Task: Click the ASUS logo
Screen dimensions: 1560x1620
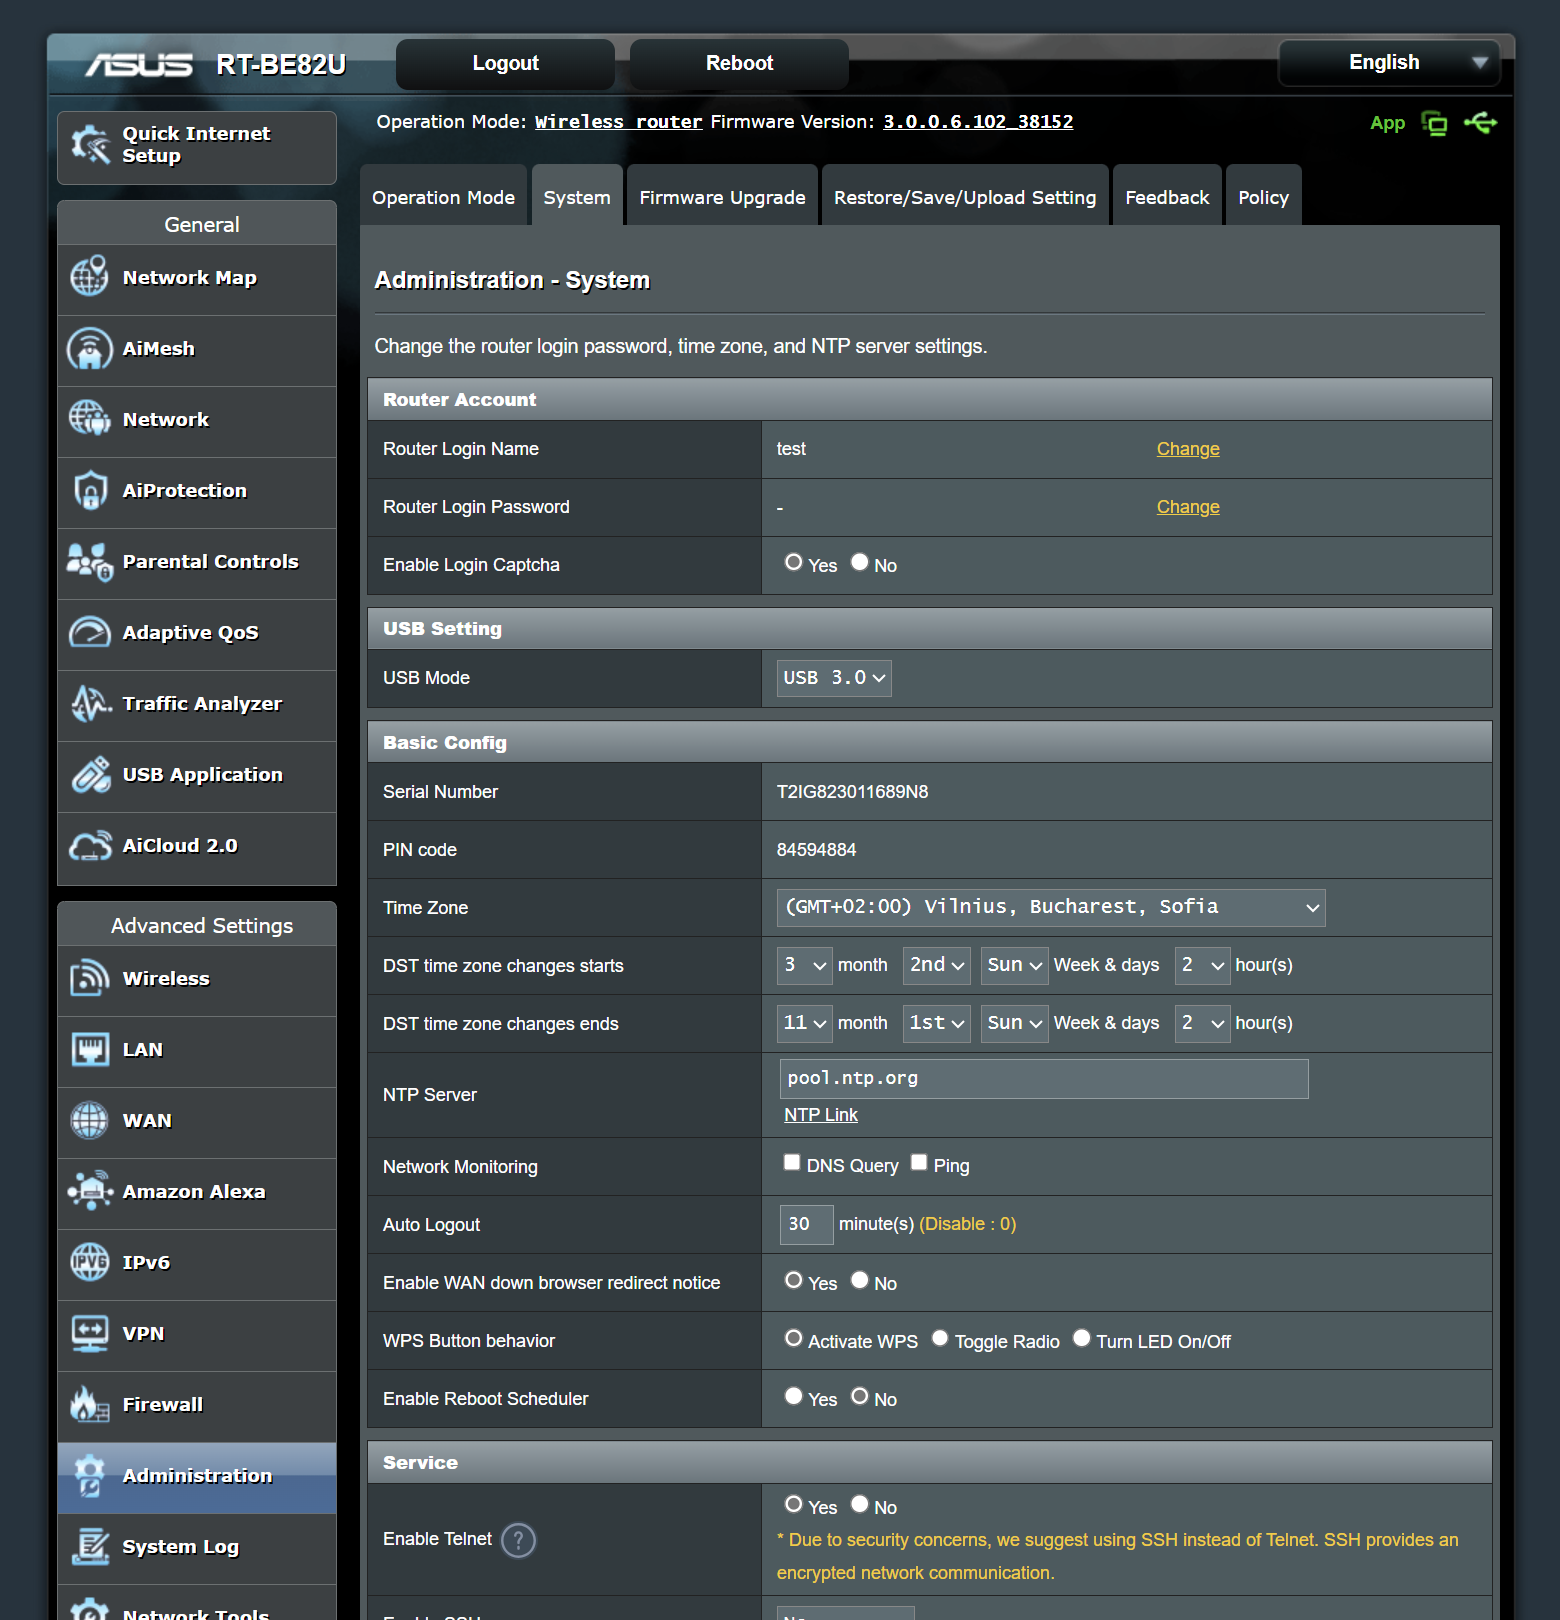Action: tap(139, 65)
